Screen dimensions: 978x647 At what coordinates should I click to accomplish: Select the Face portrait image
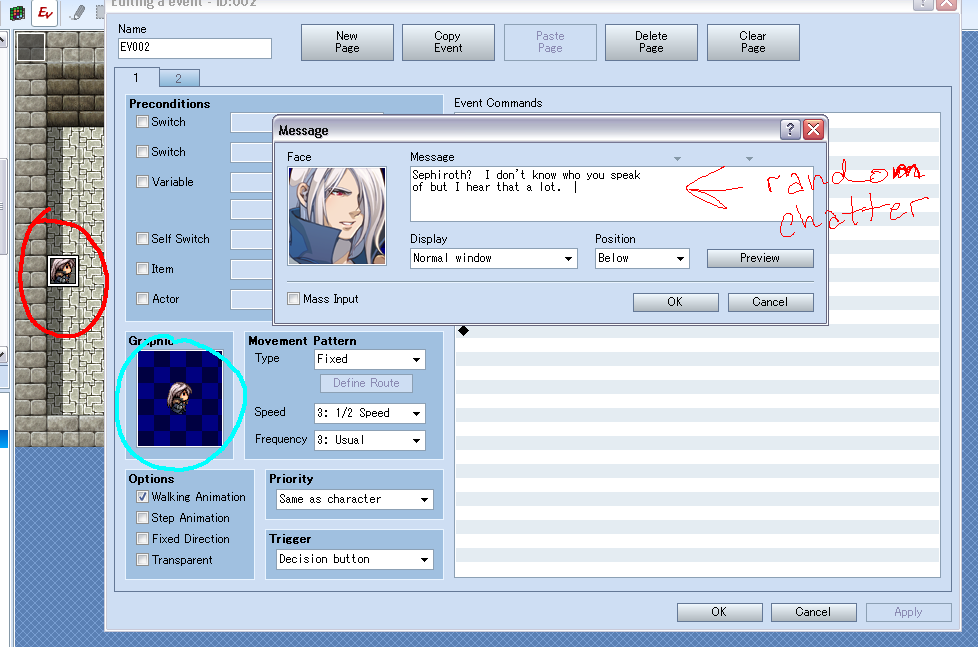tap(337, 216)
